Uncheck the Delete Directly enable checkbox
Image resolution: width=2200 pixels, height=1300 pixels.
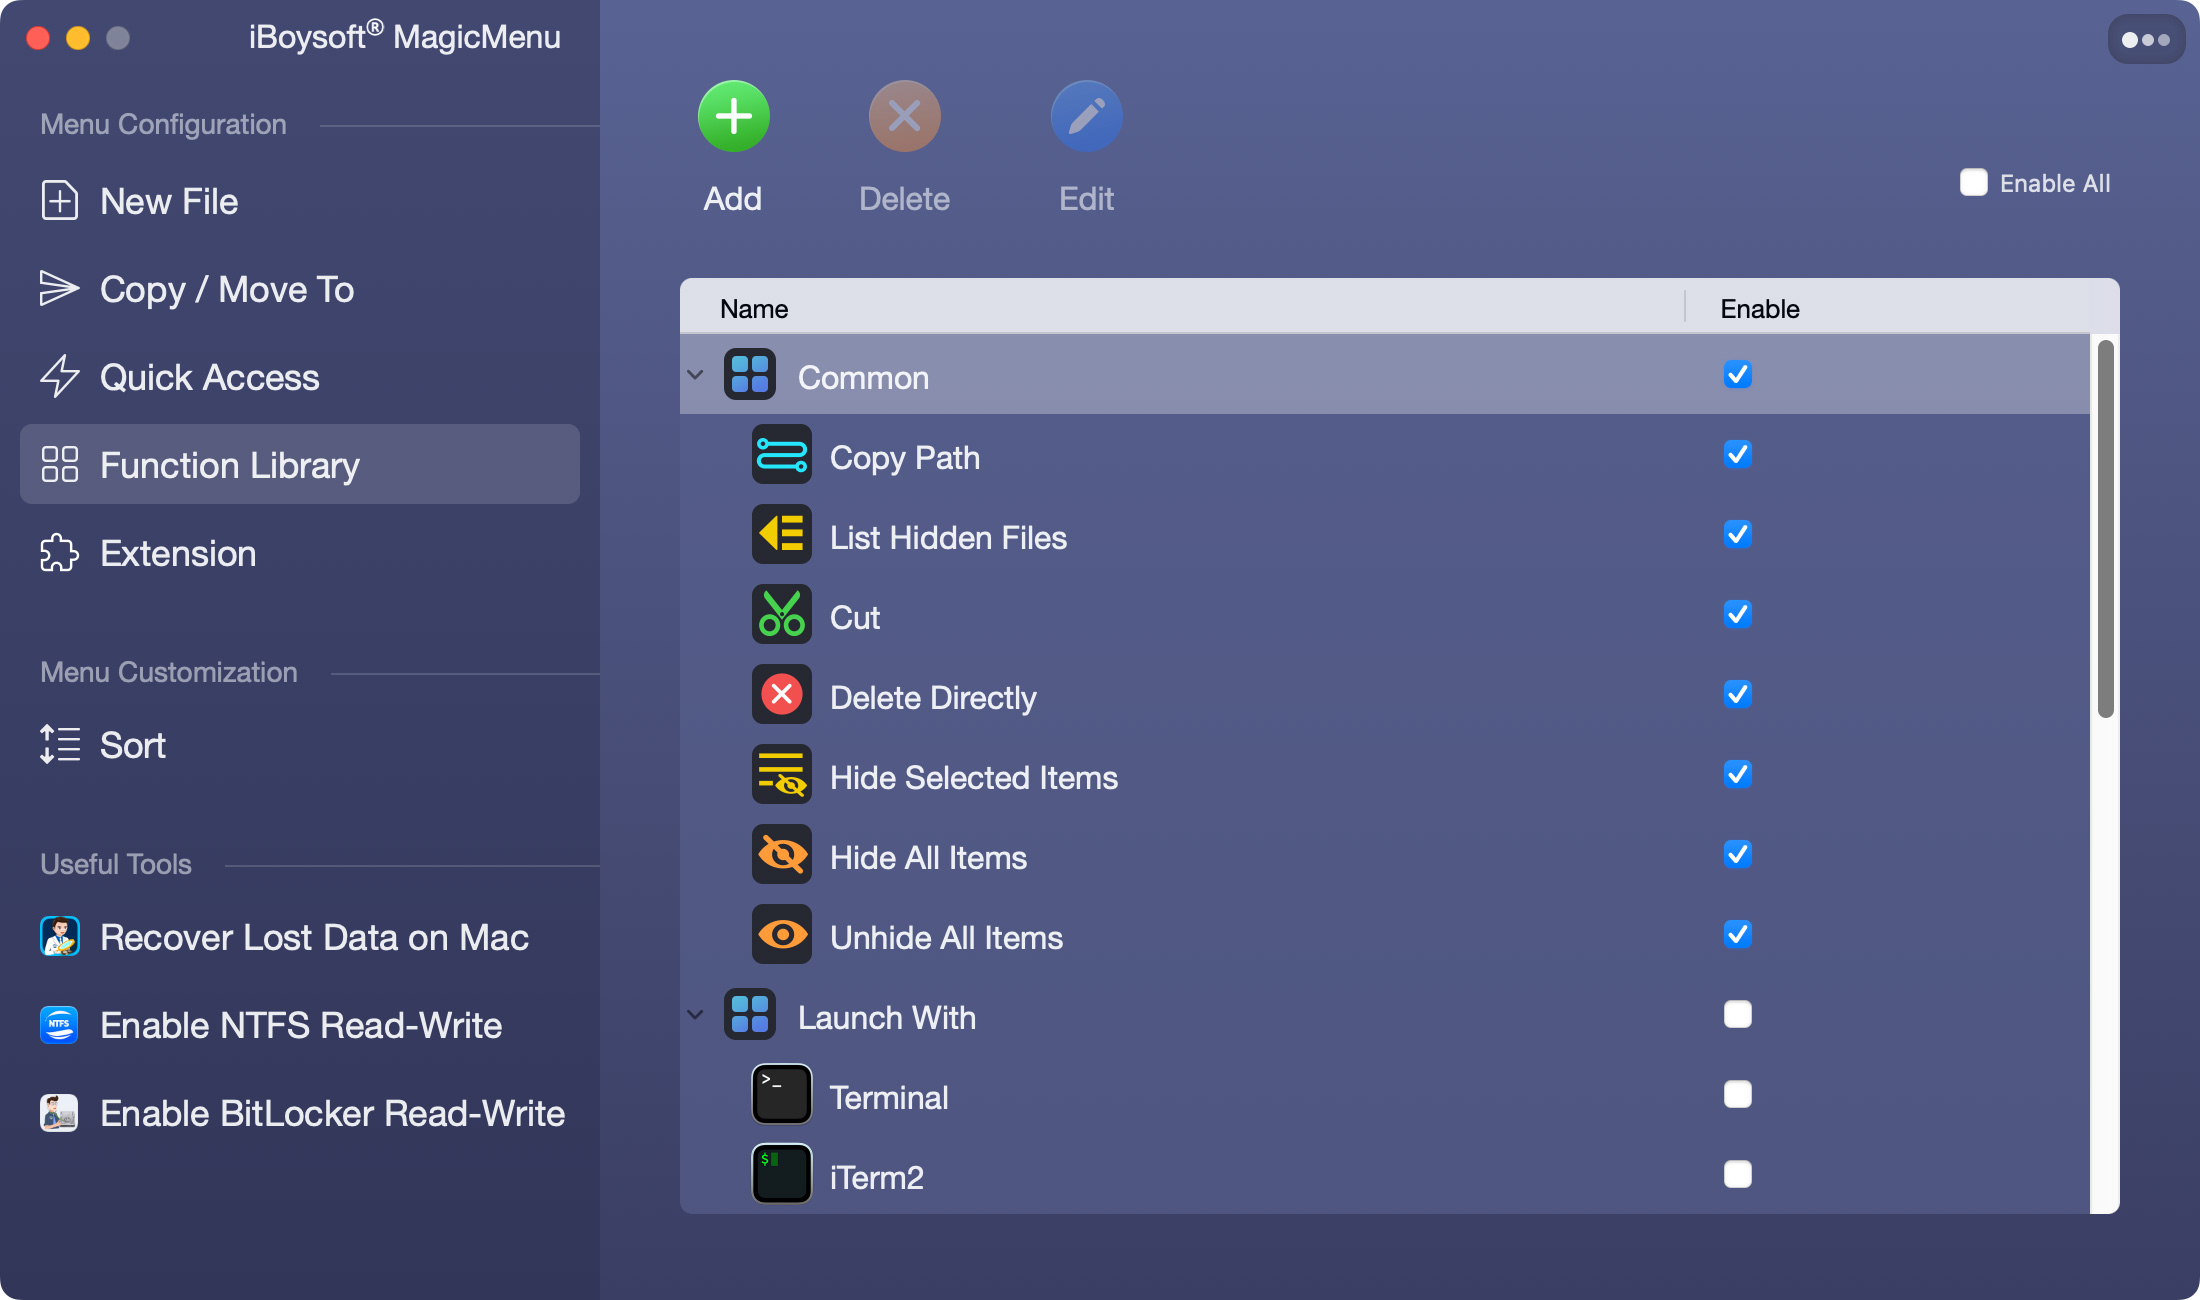pos(1737,695)
